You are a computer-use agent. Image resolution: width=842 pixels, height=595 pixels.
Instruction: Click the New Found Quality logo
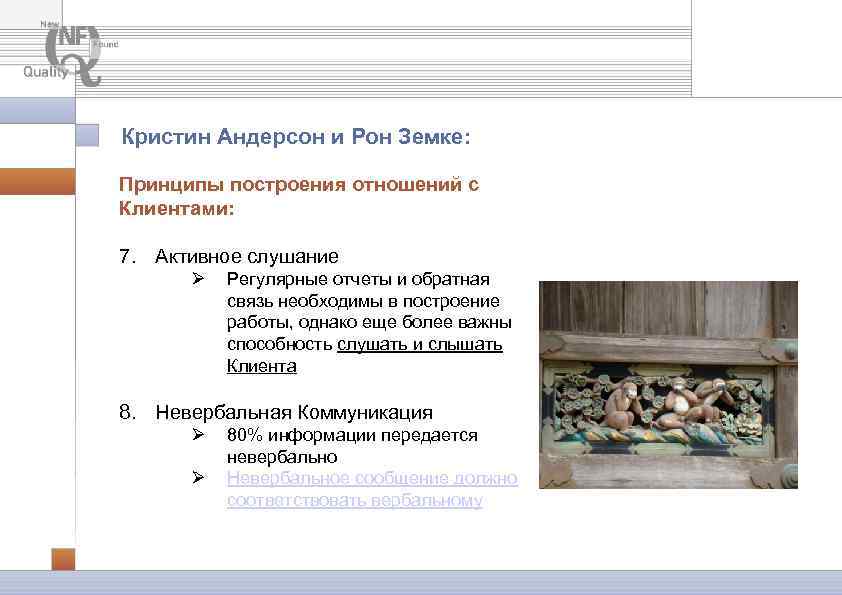click(71, 54)
